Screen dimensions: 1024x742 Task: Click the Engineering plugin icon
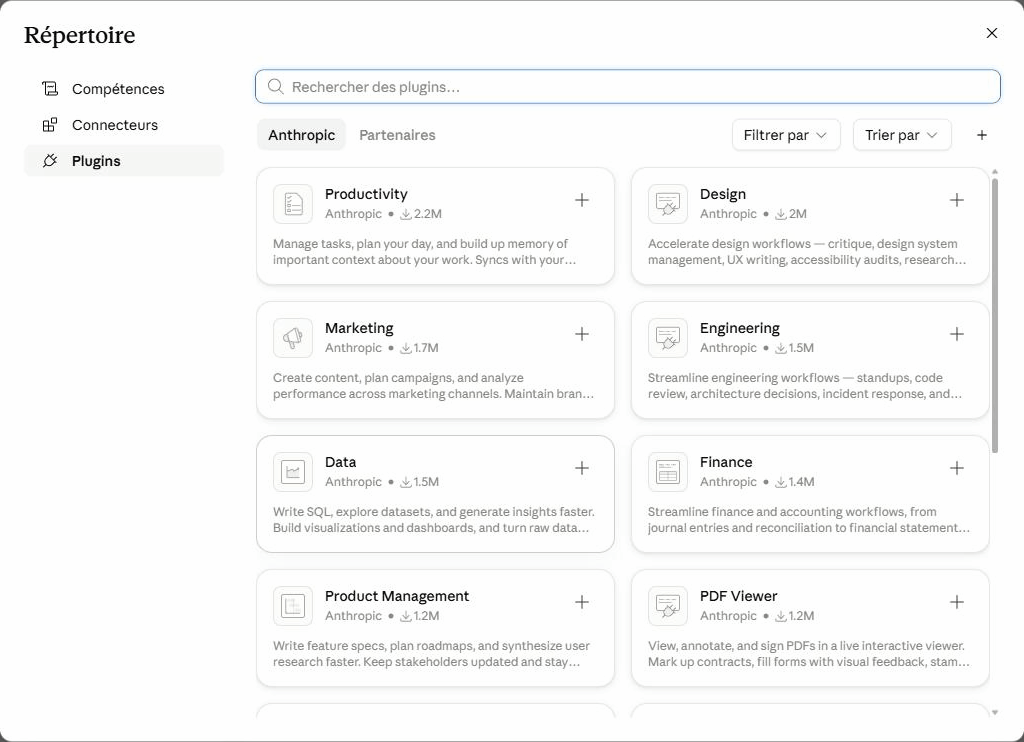667,338
